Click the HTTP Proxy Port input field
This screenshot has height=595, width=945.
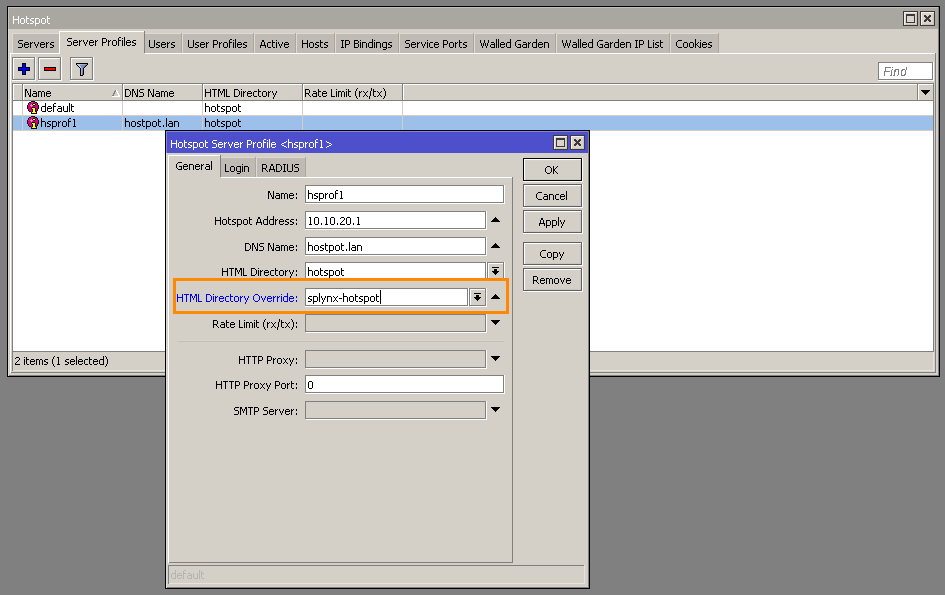(404, 385)
